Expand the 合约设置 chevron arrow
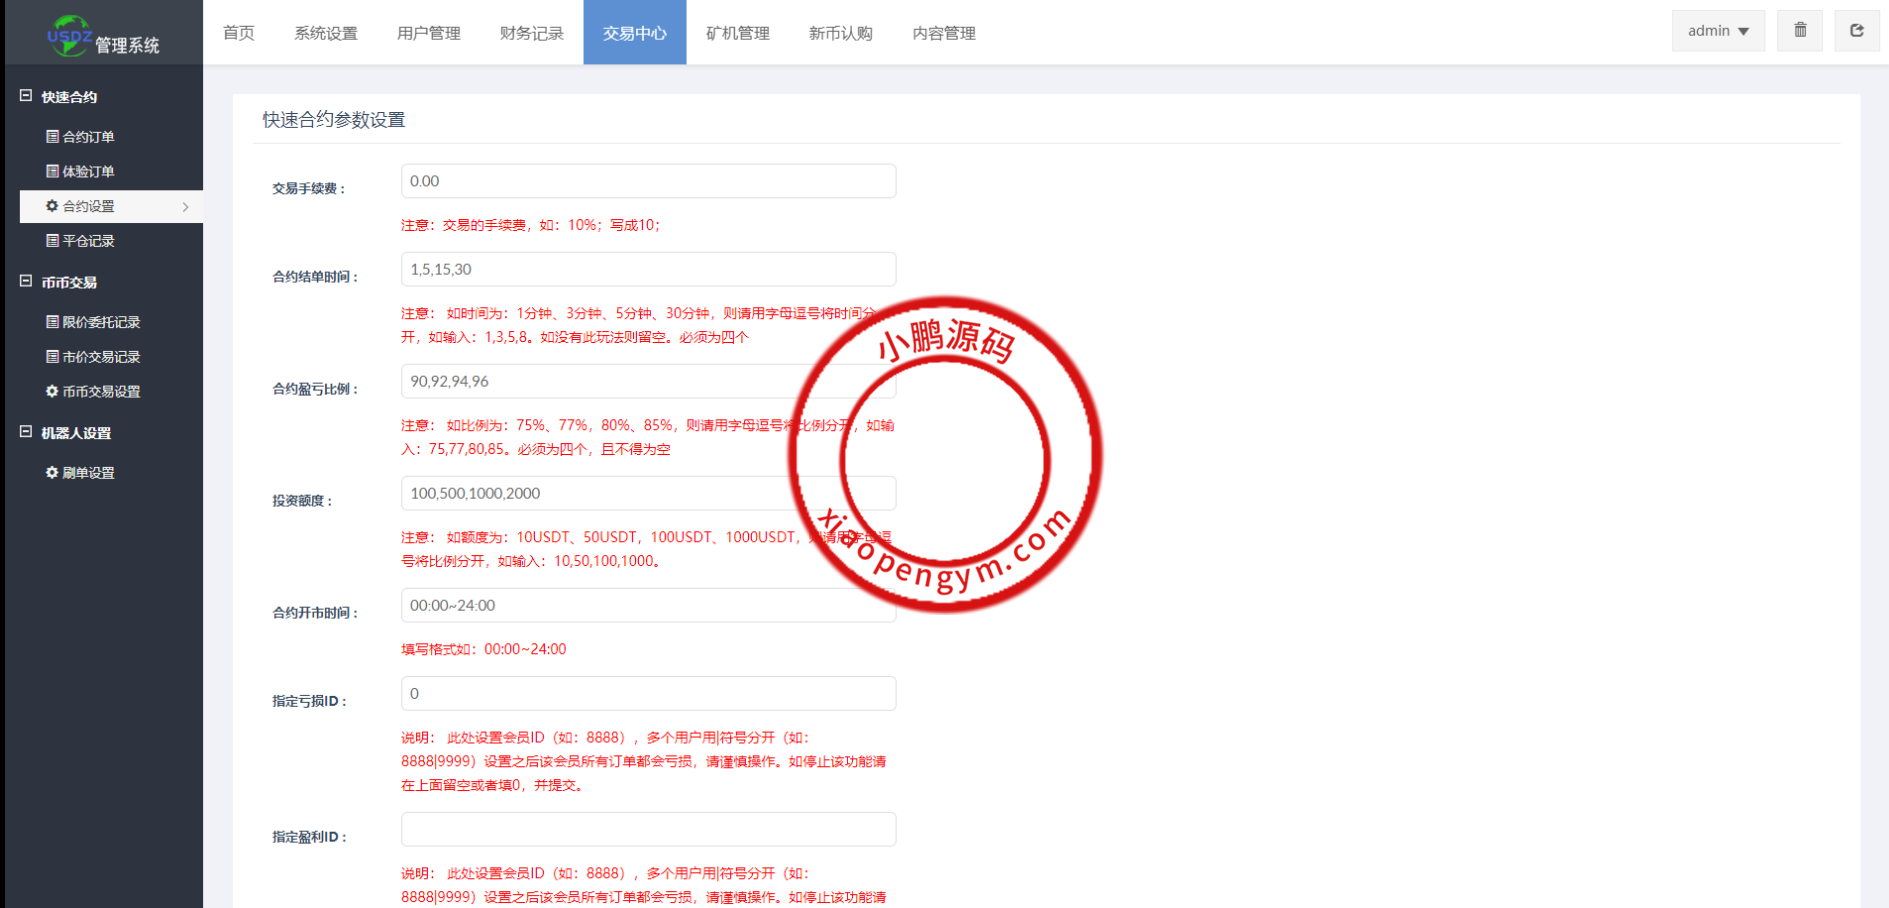 (184, 206)
